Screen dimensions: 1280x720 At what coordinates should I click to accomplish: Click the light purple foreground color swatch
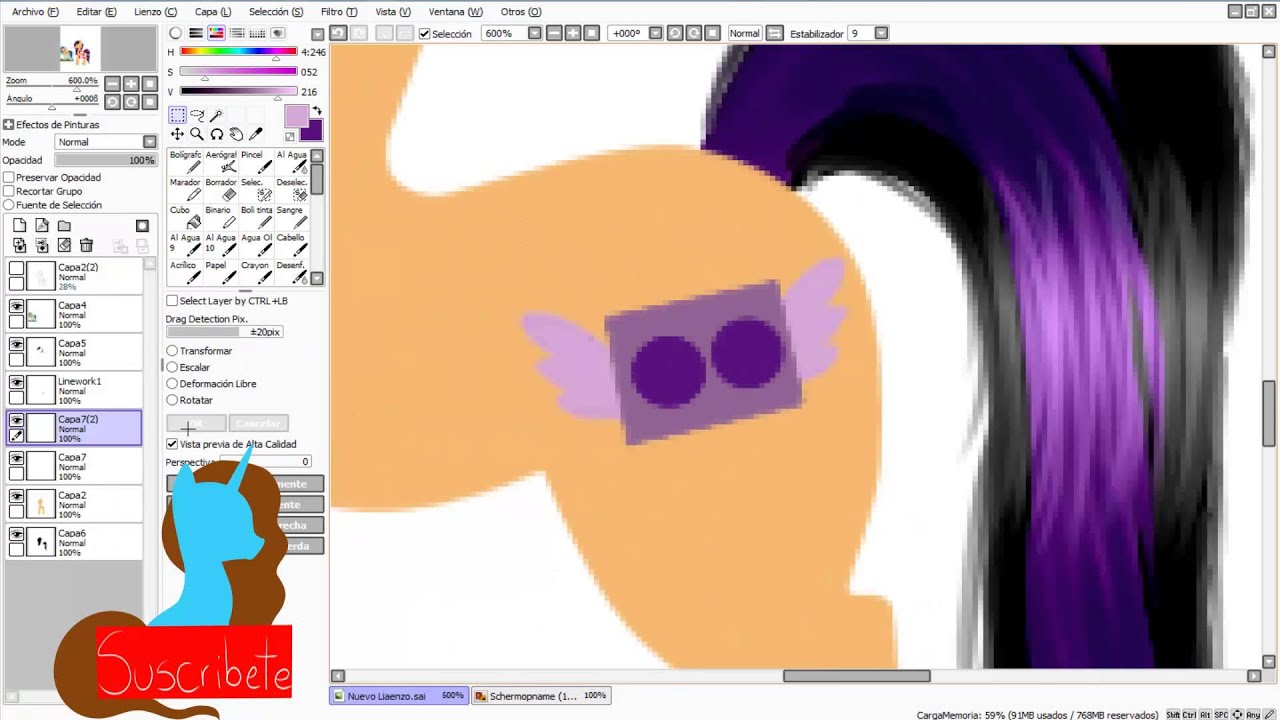(296, 117)
